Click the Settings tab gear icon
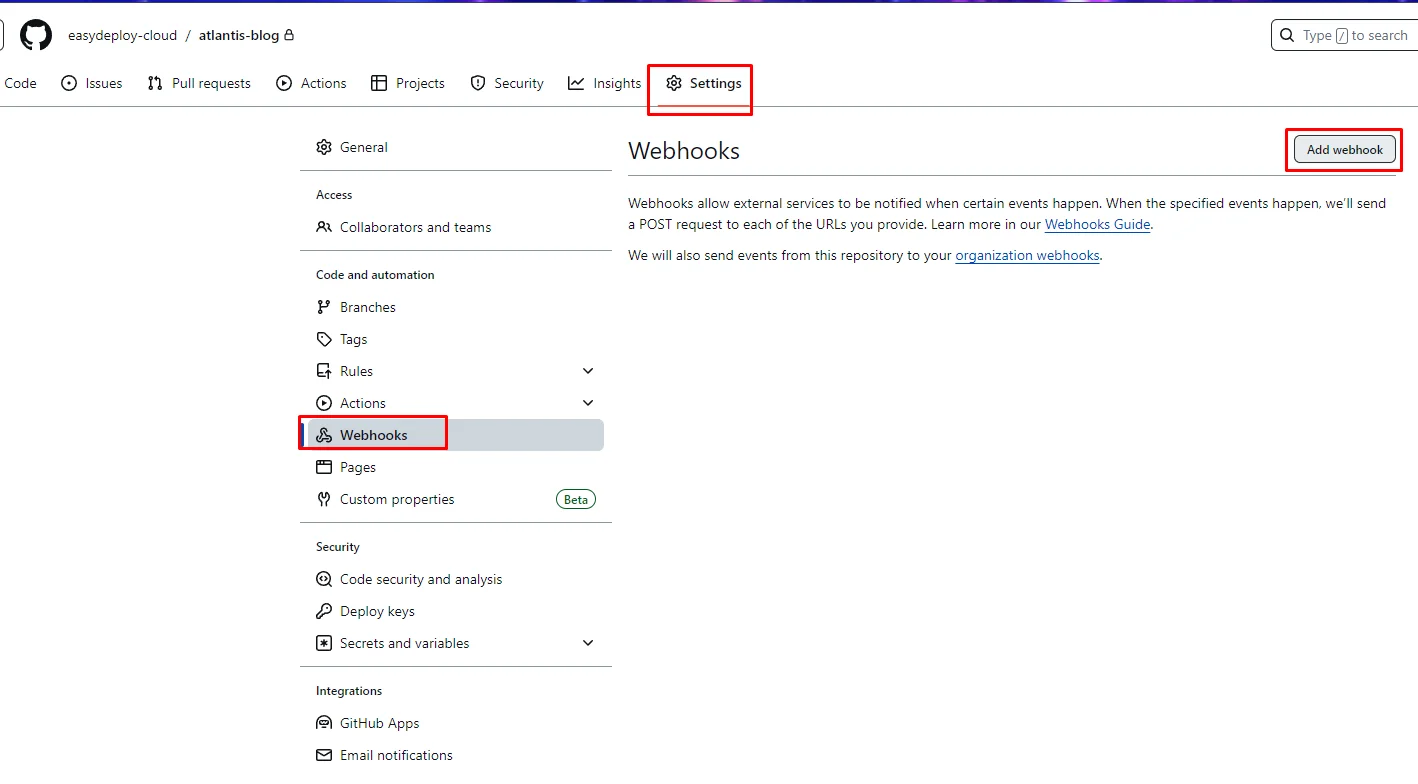Viewport: 1418px width, 784px height. point(674,83)
